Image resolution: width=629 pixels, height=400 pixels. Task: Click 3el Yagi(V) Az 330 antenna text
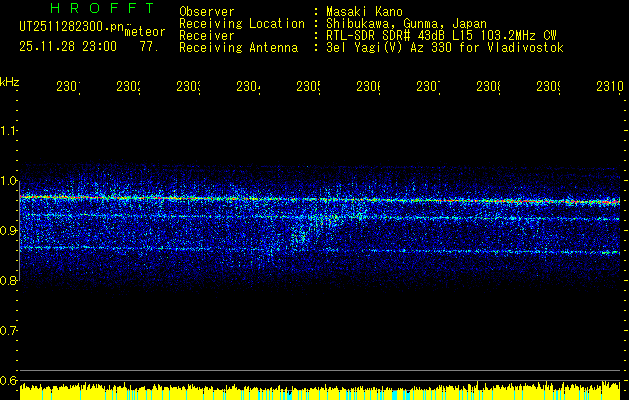pyautogui.click(x=445, y=48)
